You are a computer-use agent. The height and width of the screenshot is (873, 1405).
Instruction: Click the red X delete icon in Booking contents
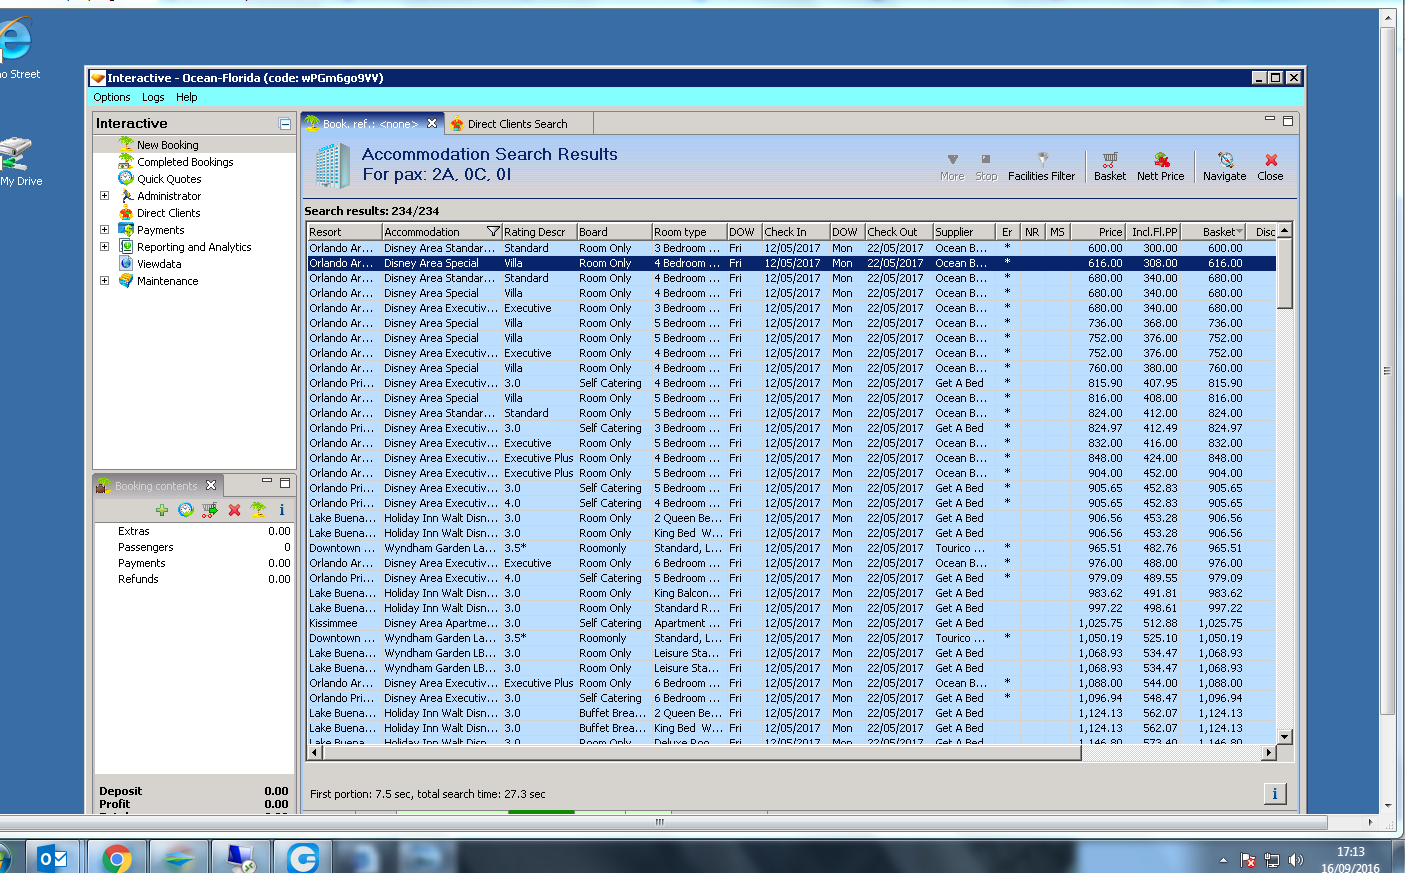234,510
